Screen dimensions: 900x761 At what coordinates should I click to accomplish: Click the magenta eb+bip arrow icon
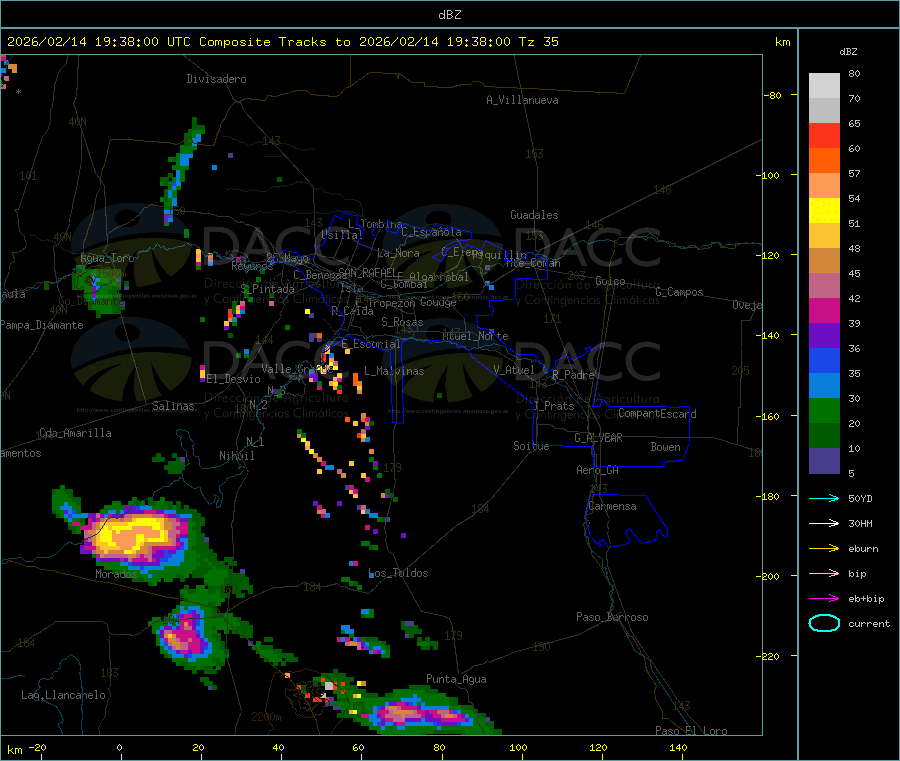[824, 598]
